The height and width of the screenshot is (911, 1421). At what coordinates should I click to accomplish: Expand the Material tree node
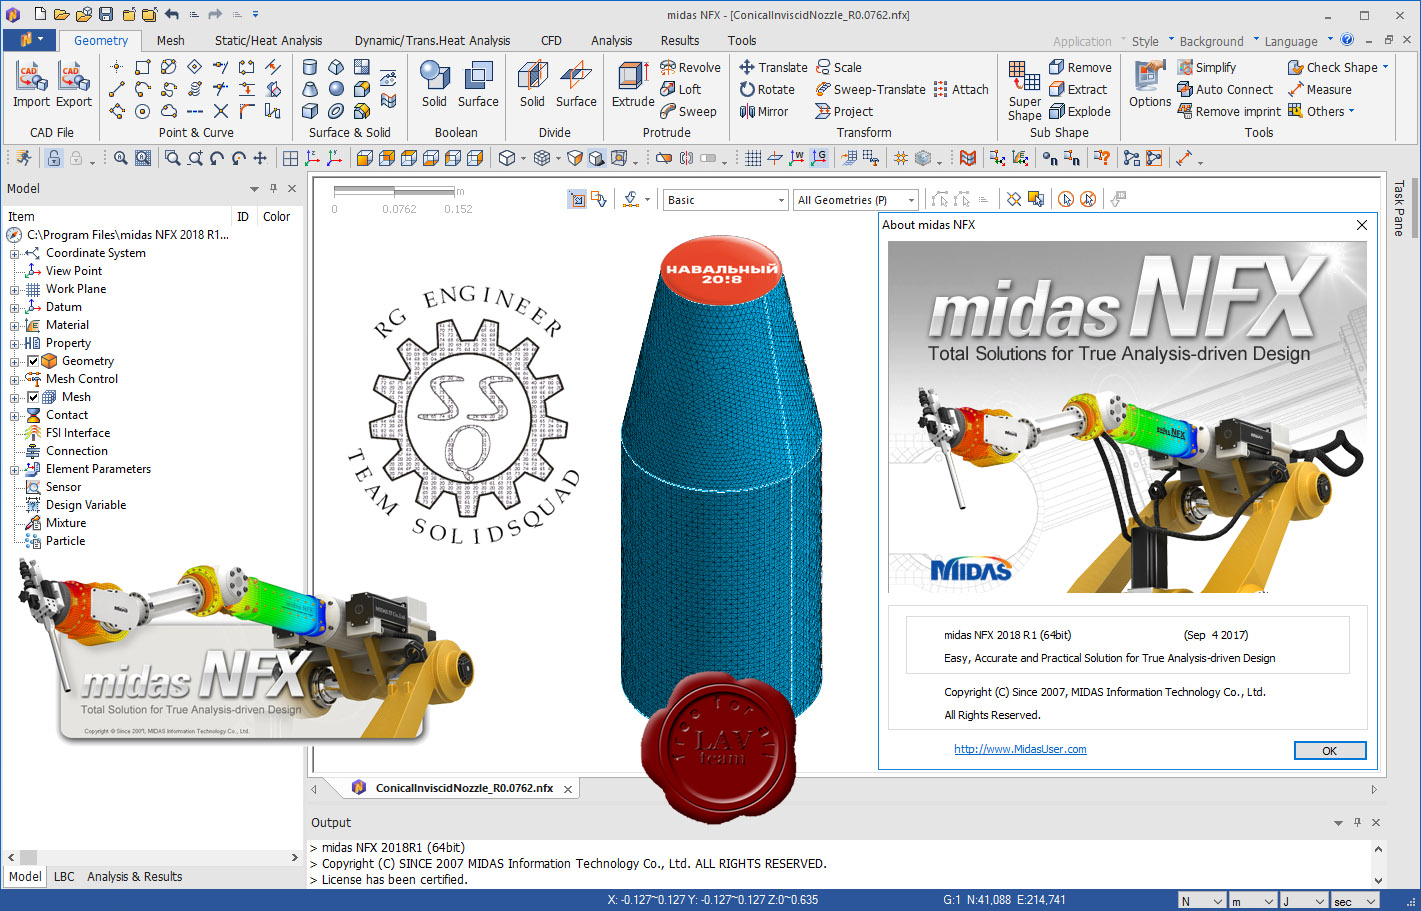click(x=15, y=326)
